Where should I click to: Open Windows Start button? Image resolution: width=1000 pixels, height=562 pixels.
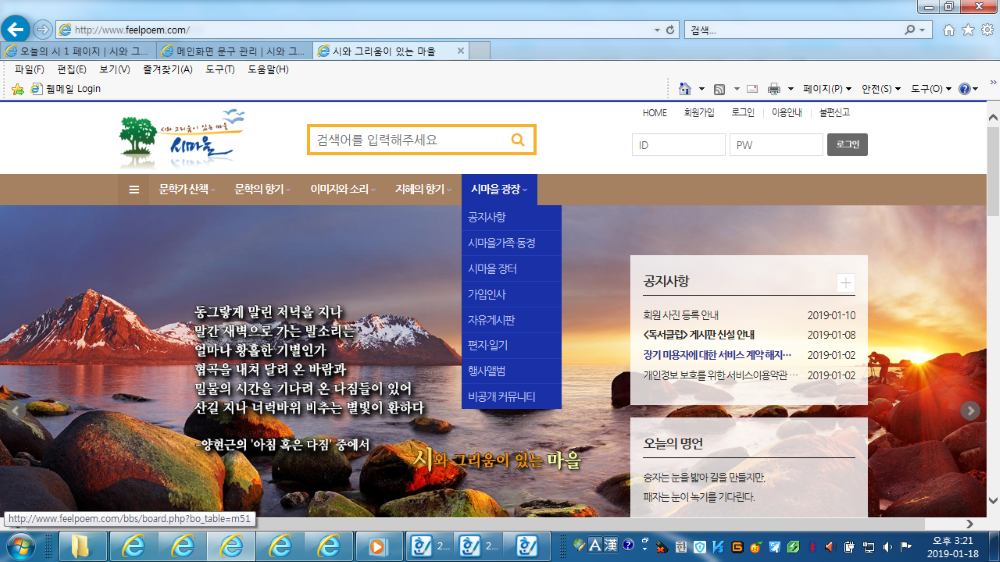[x=21, y=547]
